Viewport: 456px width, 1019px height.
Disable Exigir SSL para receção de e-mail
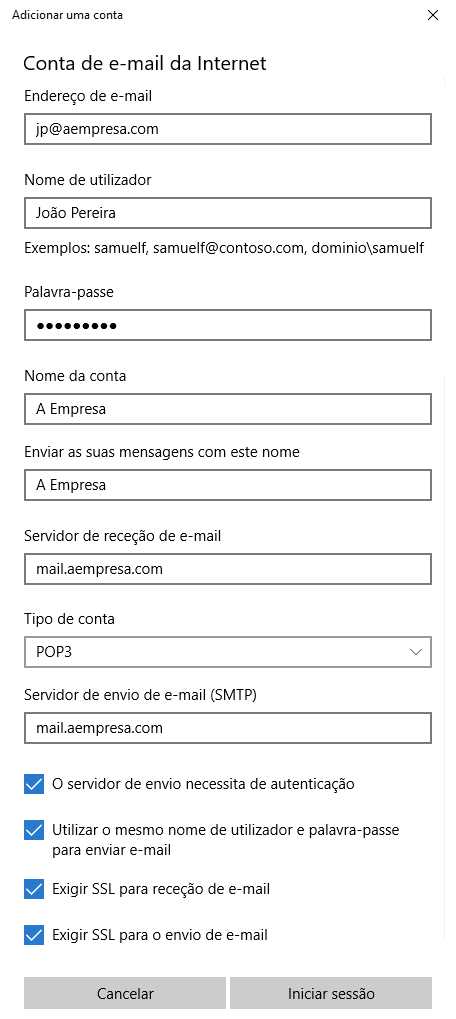coord(34,889)
